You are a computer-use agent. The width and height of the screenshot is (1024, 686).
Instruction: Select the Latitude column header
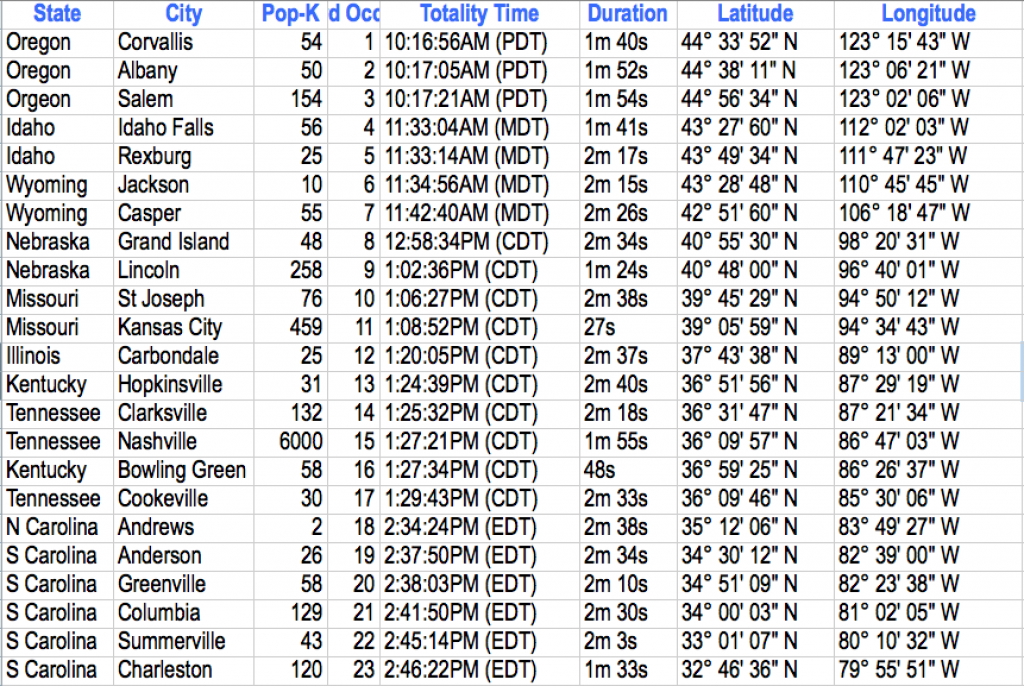[x=755, y=14]
